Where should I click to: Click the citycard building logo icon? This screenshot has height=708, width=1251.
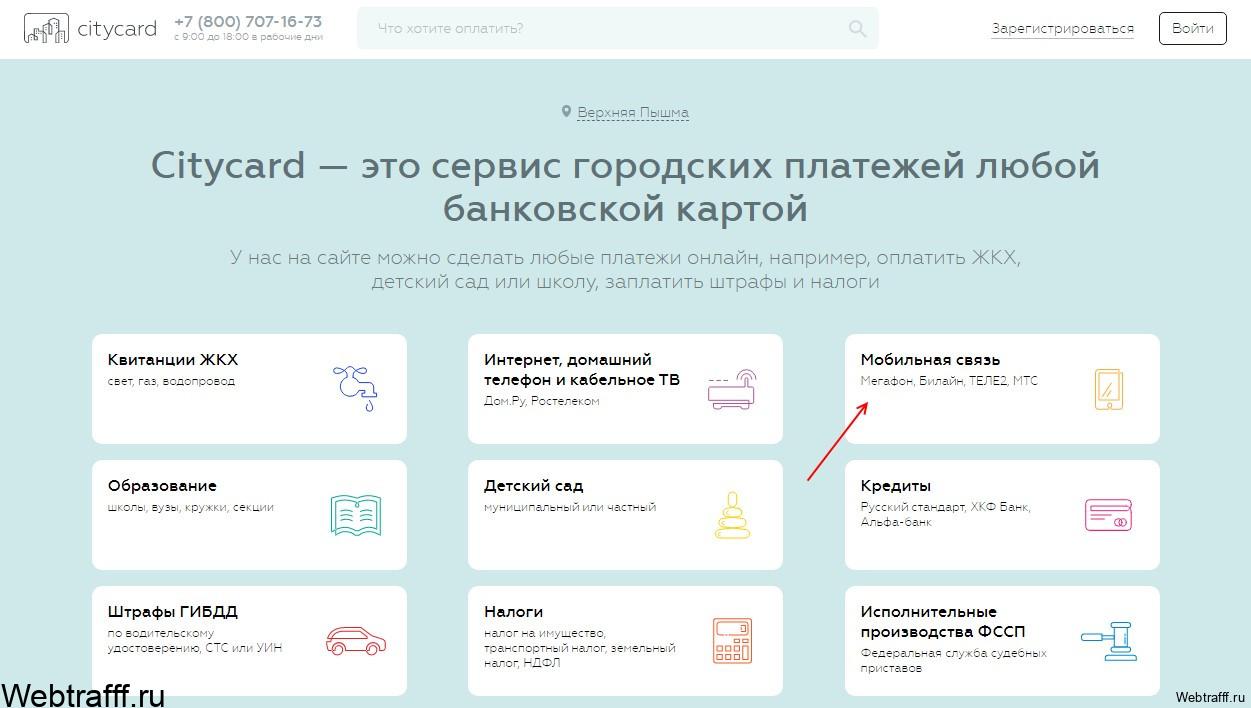(x=46, y=29)
